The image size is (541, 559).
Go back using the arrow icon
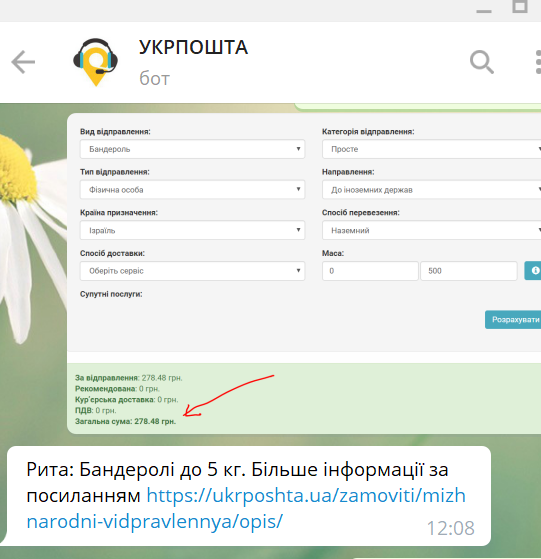coord(23,62)
